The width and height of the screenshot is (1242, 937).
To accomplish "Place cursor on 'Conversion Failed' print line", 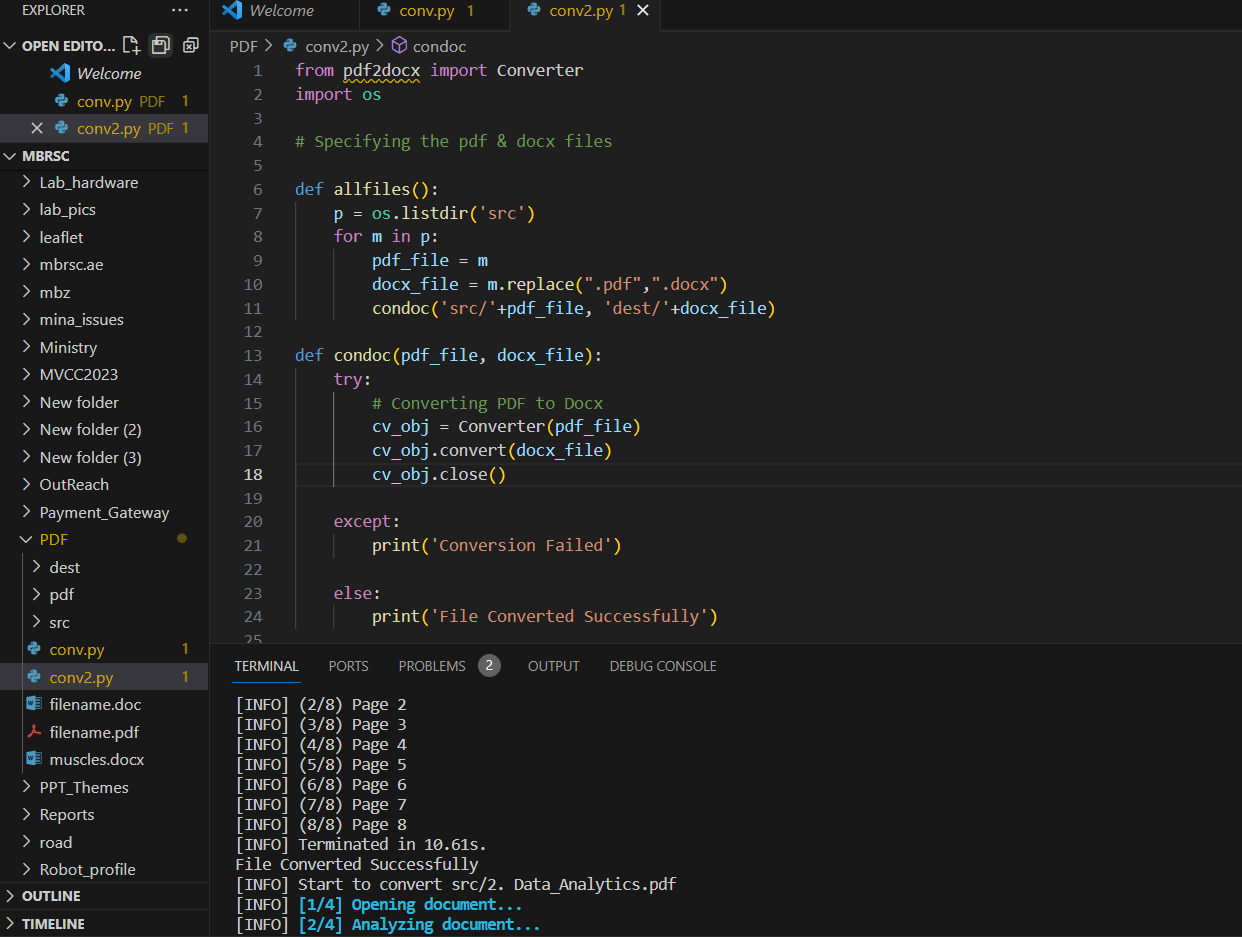I will pyautogui.click(x=497, y=546).
